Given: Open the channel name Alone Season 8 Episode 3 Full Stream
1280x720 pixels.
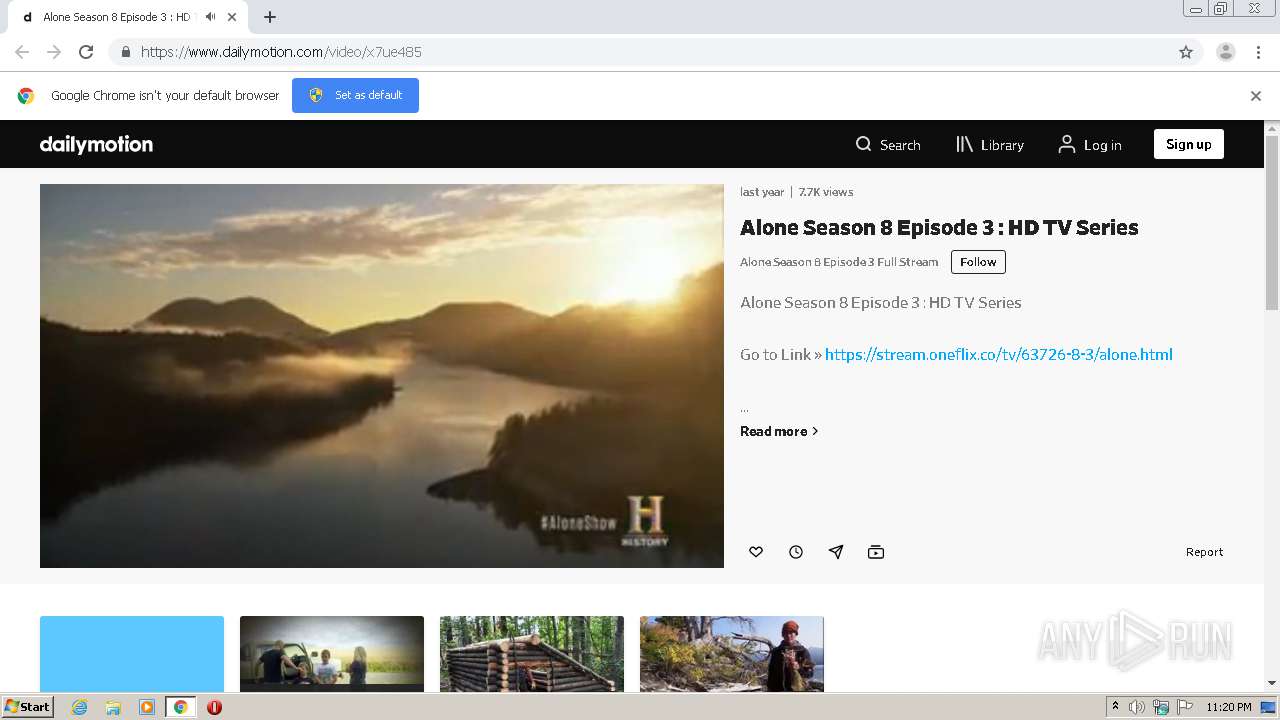Looking at the screenshot, I should click(839, 262).
